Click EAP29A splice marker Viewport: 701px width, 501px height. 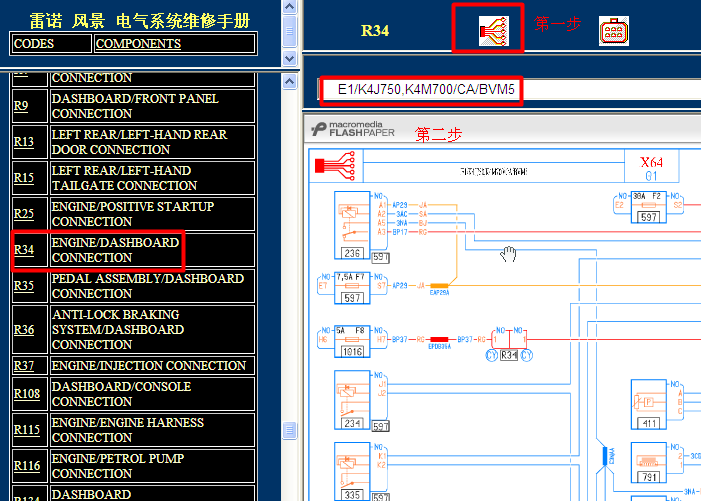(439, 286)
